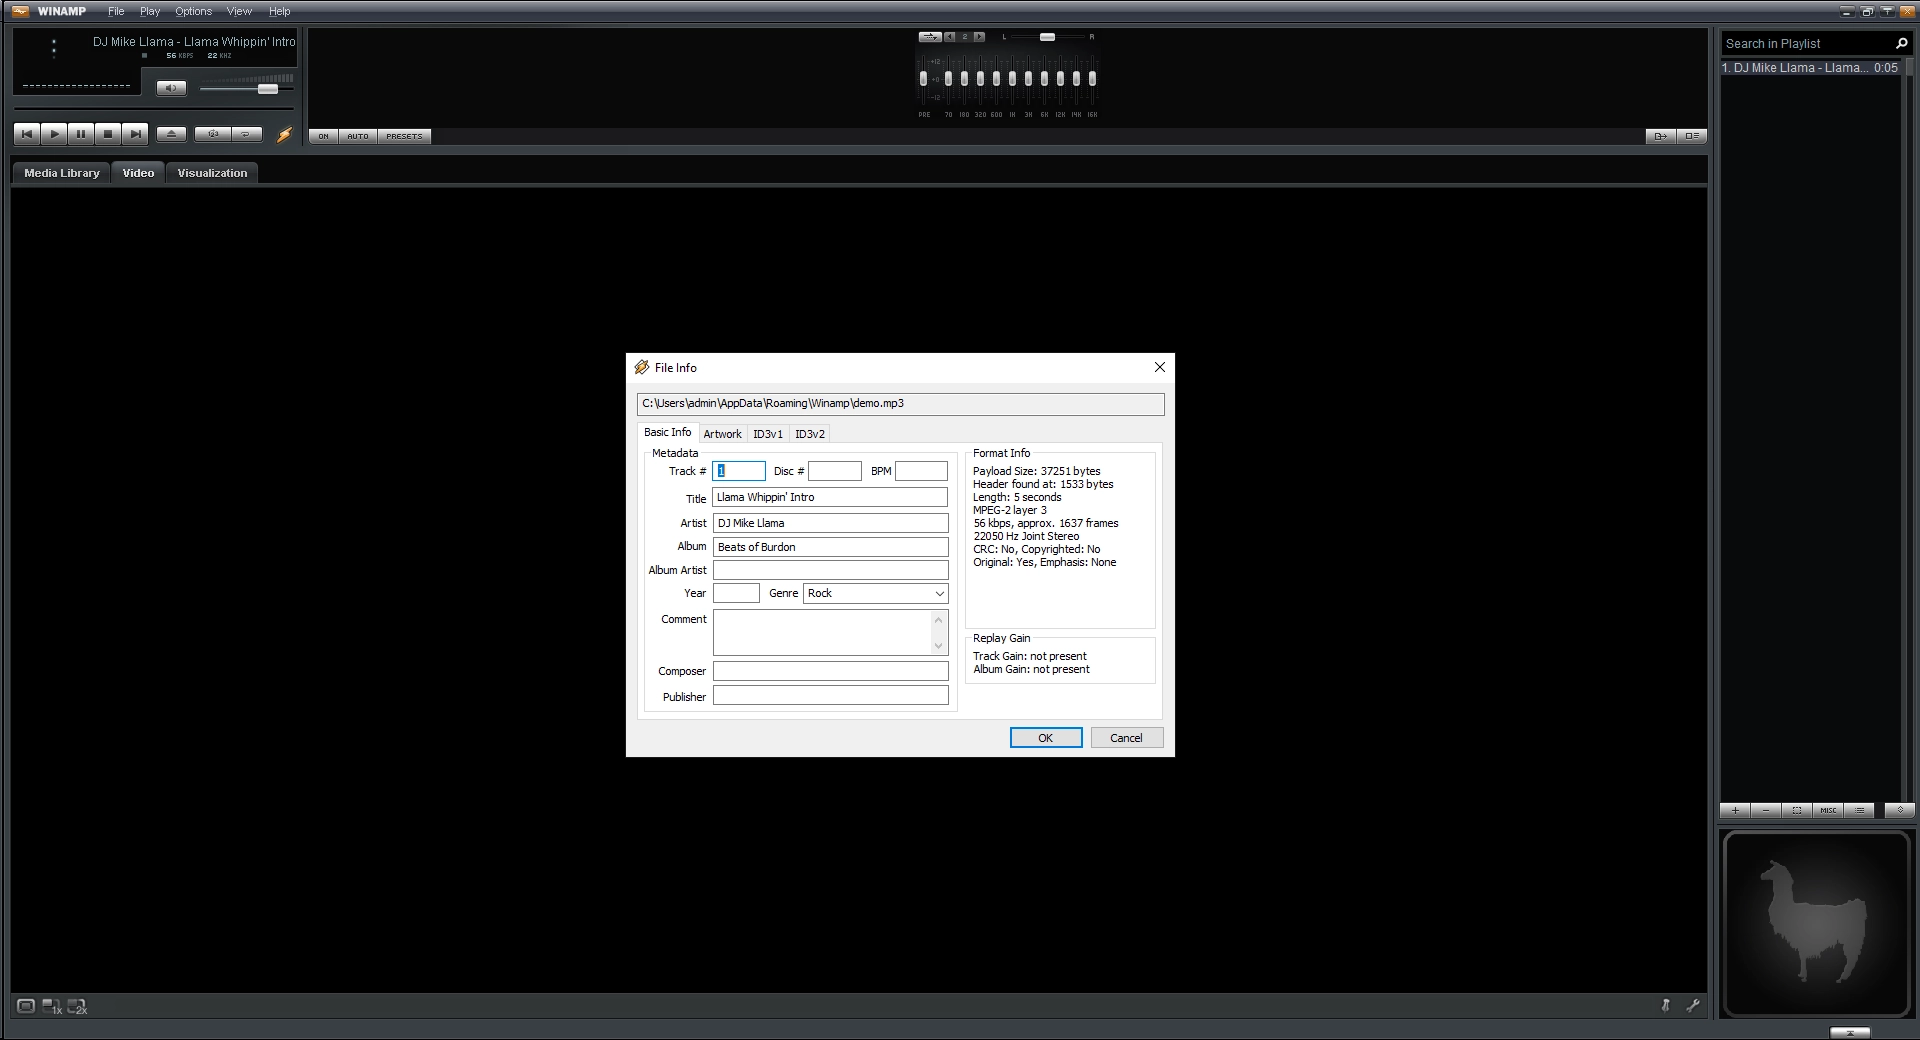Open the Play menu
Viewport: 1920px width, 1040px height.
[148, 11]
